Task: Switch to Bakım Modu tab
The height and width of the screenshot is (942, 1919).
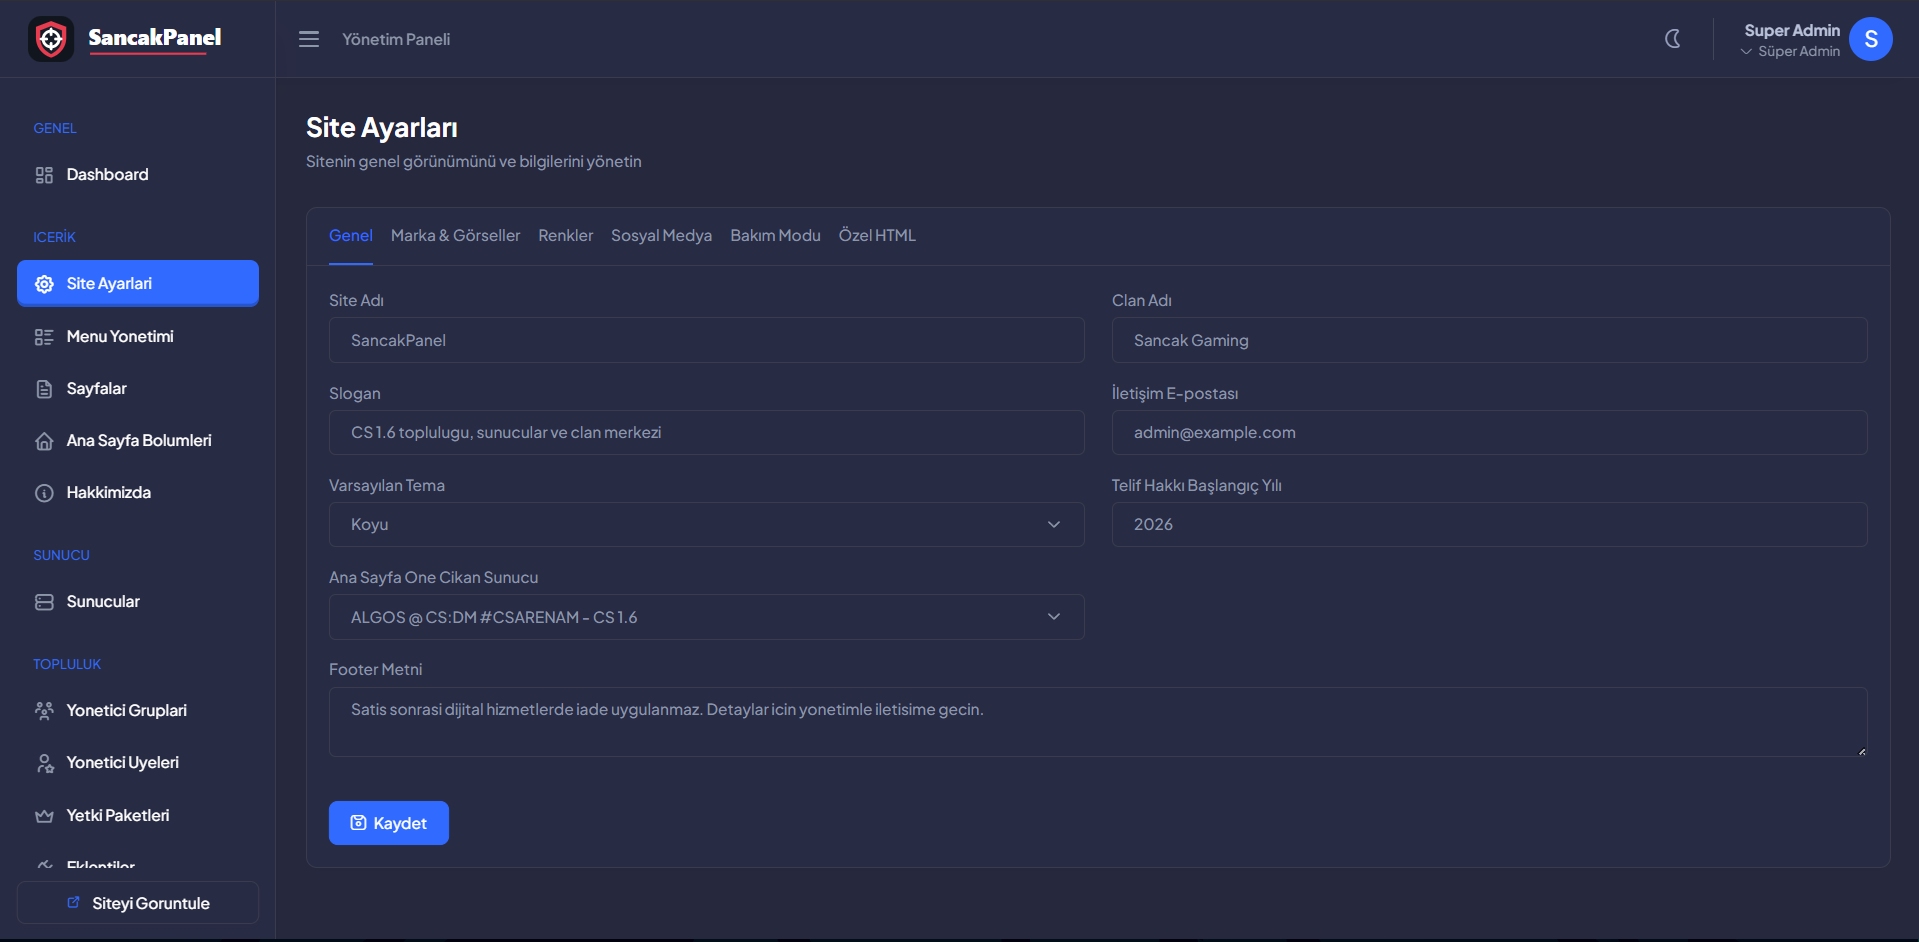Action: 775,236
